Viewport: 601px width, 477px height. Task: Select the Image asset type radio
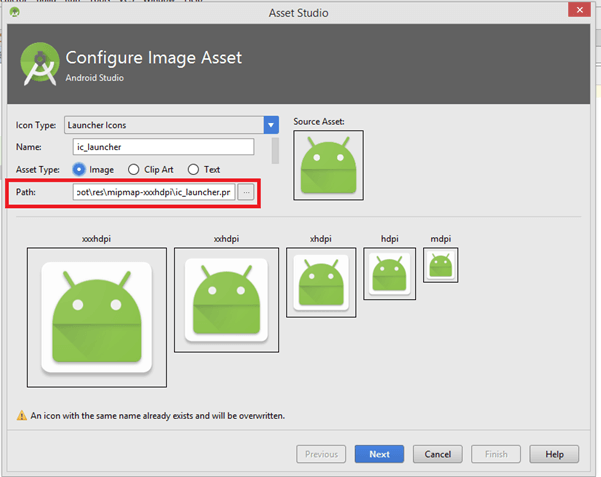[79, 169]
